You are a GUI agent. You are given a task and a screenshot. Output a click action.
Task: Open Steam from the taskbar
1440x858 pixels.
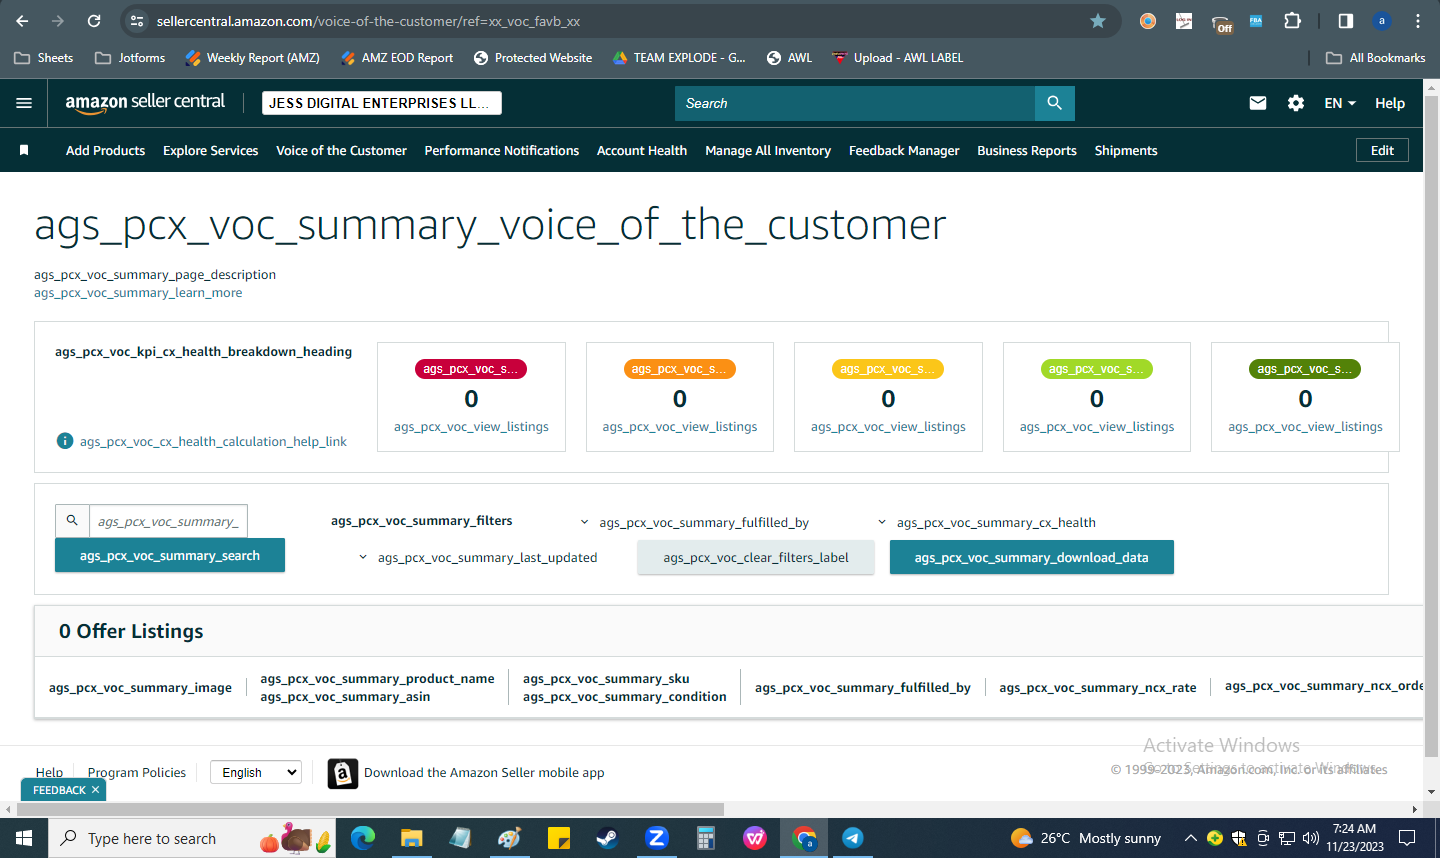(x=607, y=838)
